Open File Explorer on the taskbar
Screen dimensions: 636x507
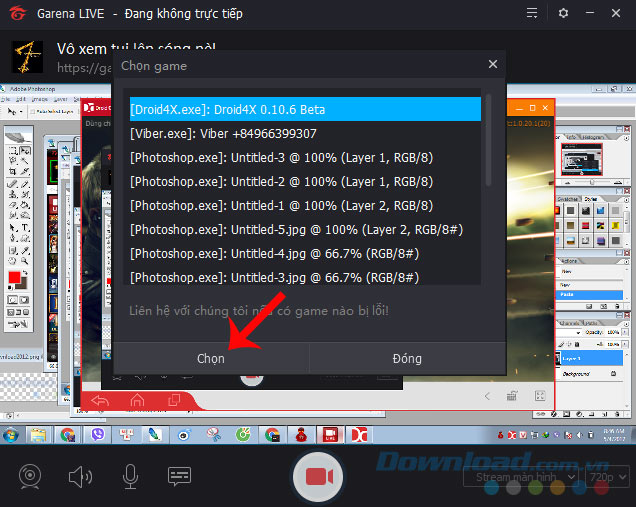[39, 435]
